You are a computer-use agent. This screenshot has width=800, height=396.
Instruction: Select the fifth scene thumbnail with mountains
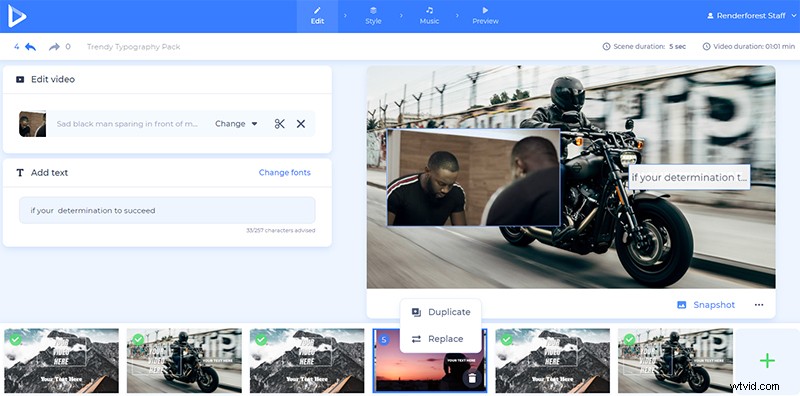(x=553, y=361)
